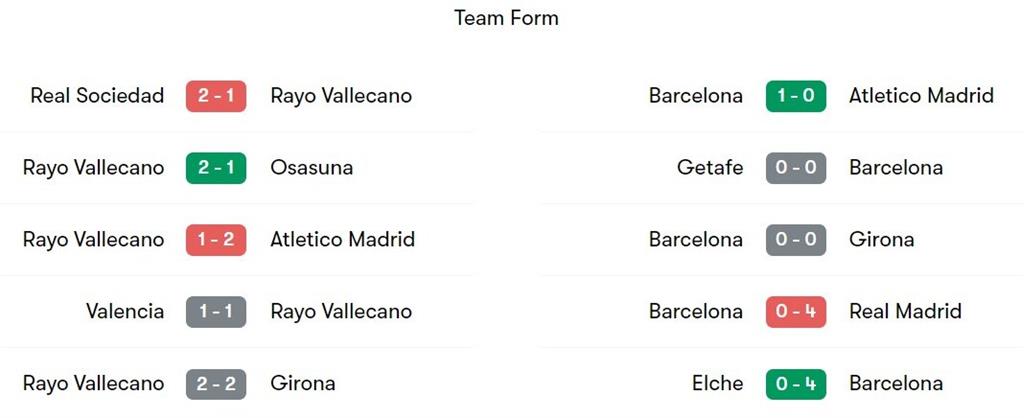
Task: Click the 1-1 Valencia match score badge
Action: (x=215, y=312)
